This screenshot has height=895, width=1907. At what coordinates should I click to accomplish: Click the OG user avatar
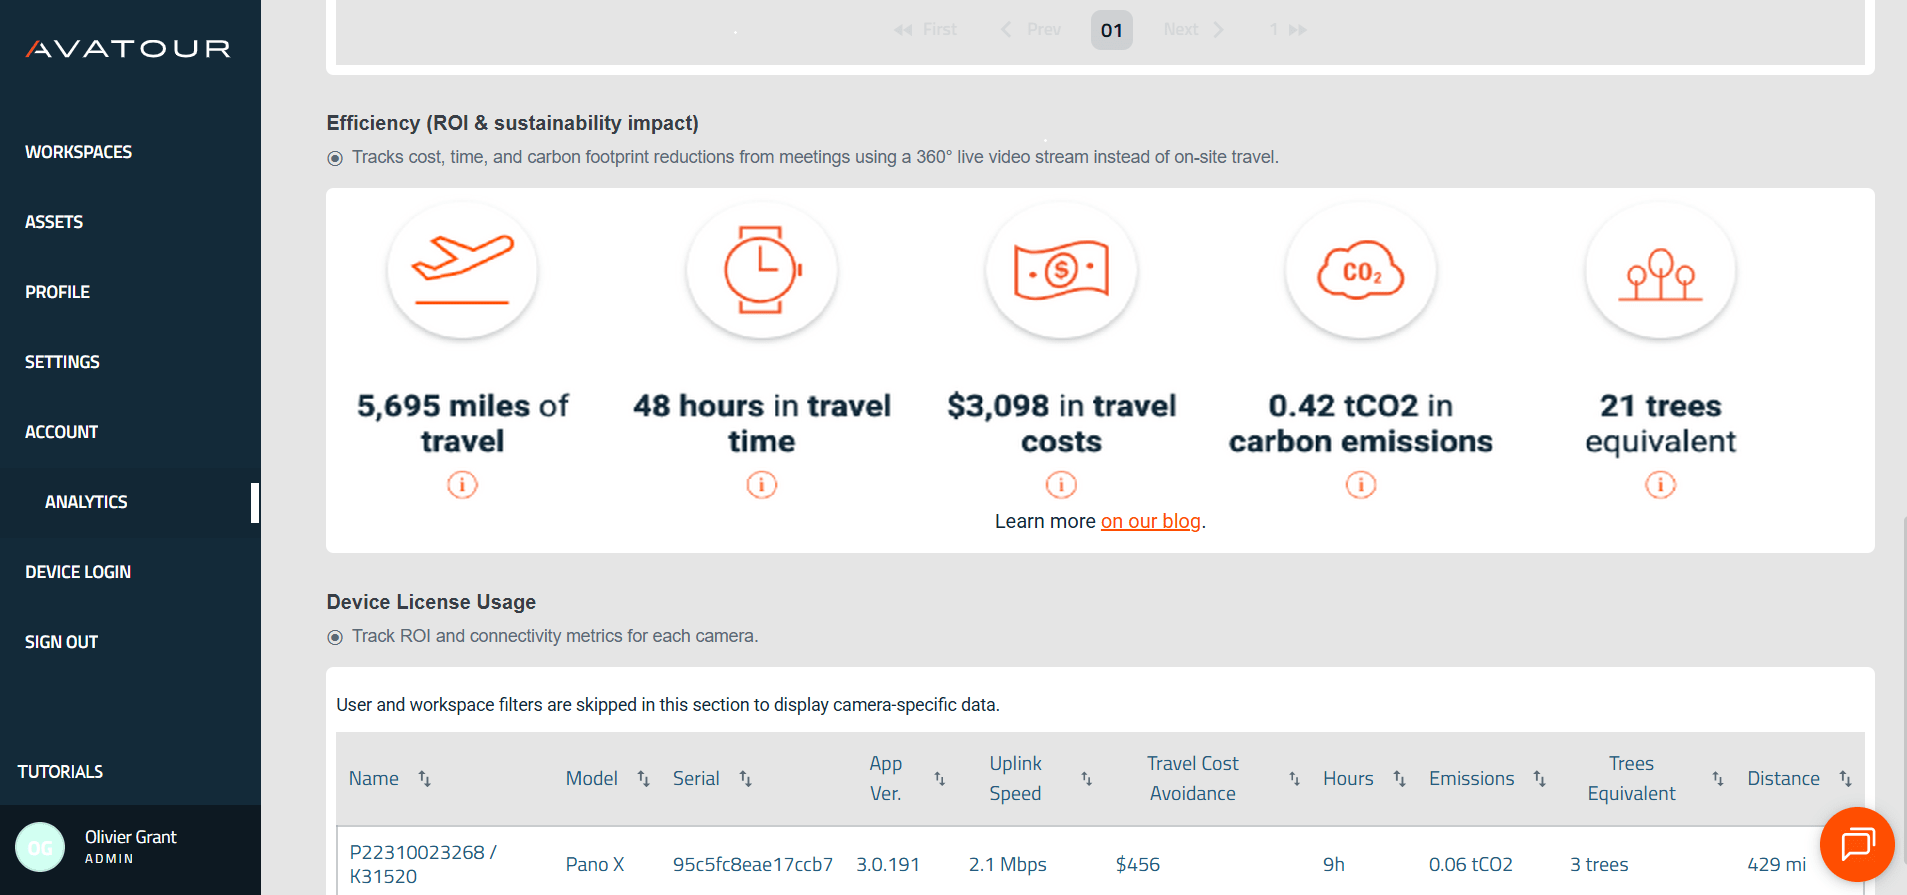click(x=40, y=847)
